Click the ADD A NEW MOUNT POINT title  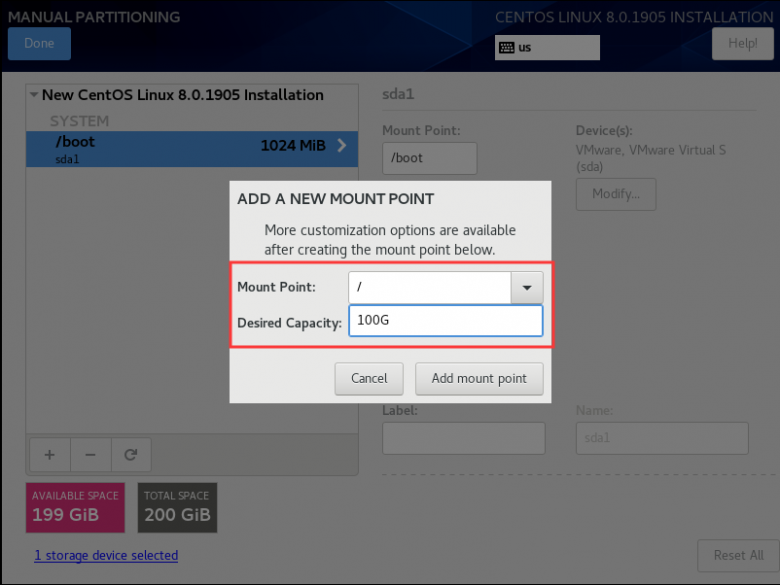tap(335, 199)
